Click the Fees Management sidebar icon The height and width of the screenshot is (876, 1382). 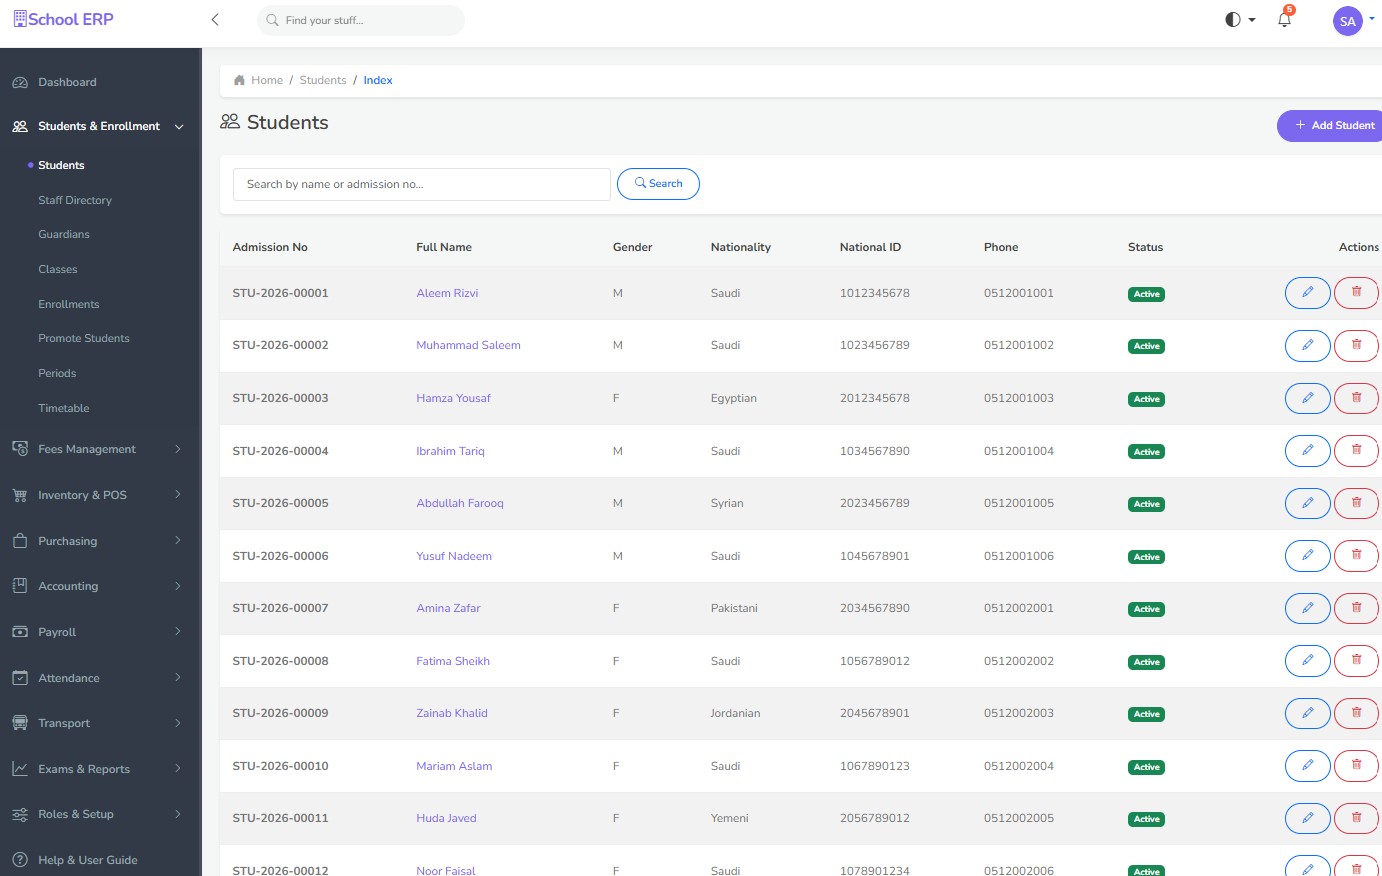click(x=20, y=449)
